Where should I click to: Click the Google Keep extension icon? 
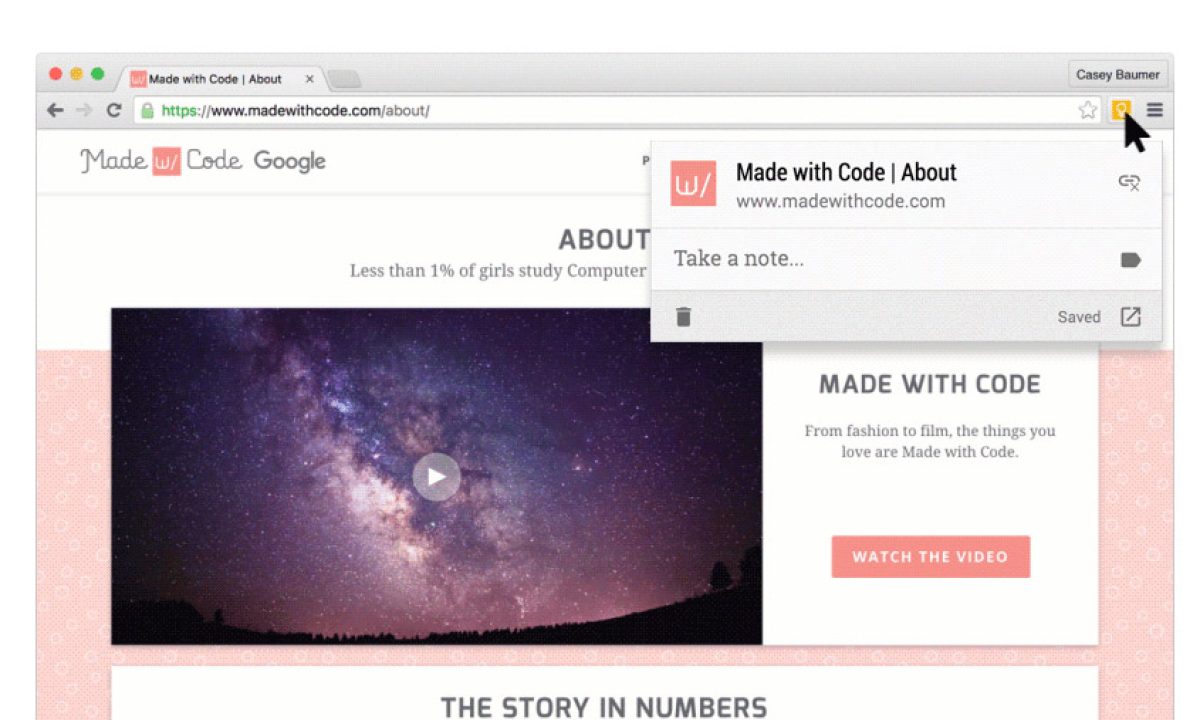pyautogui.click(x=1121, y=110)
